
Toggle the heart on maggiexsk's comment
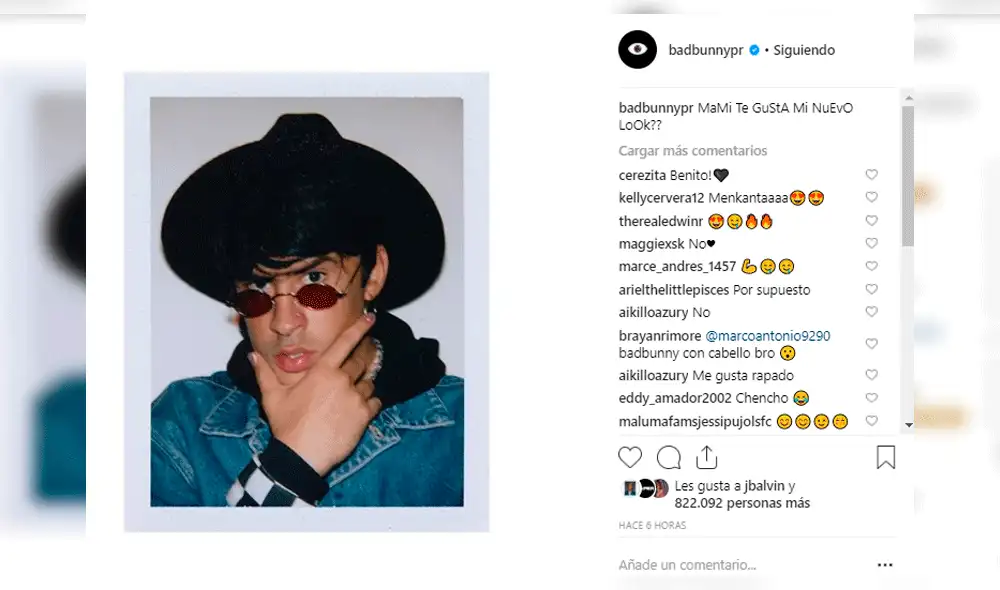coord(871,243)
